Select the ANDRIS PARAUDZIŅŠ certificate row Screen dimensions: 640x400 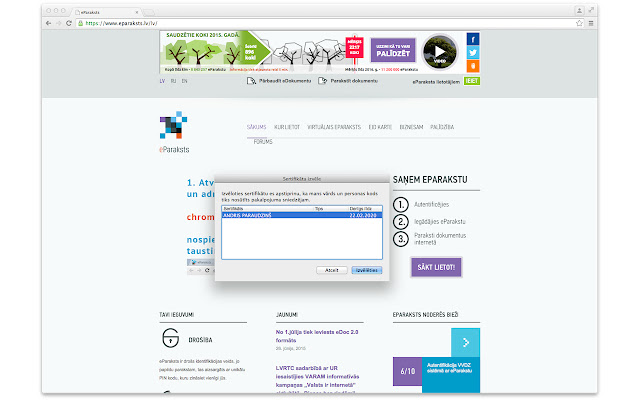click(302, 215)
